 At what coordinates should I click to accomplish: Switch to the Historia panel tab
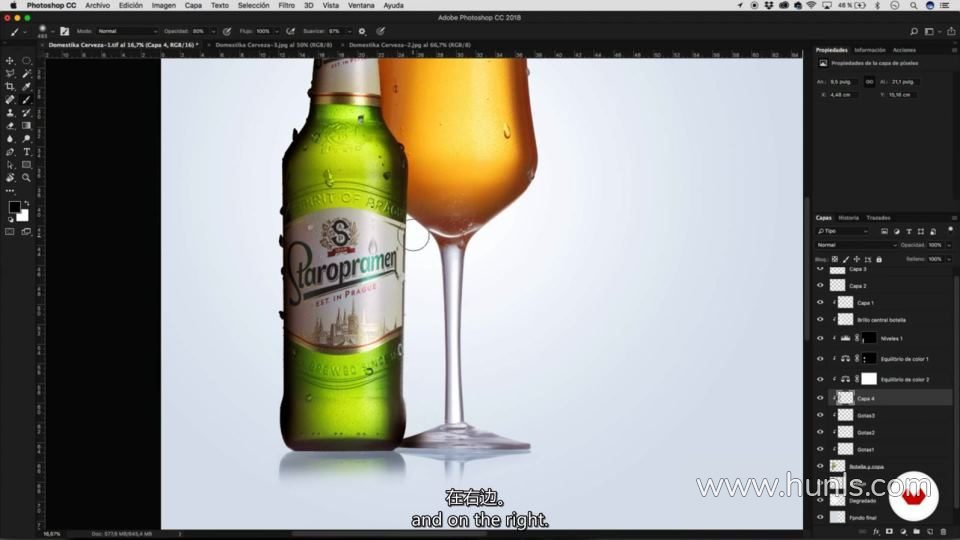[x=849, y=218]
